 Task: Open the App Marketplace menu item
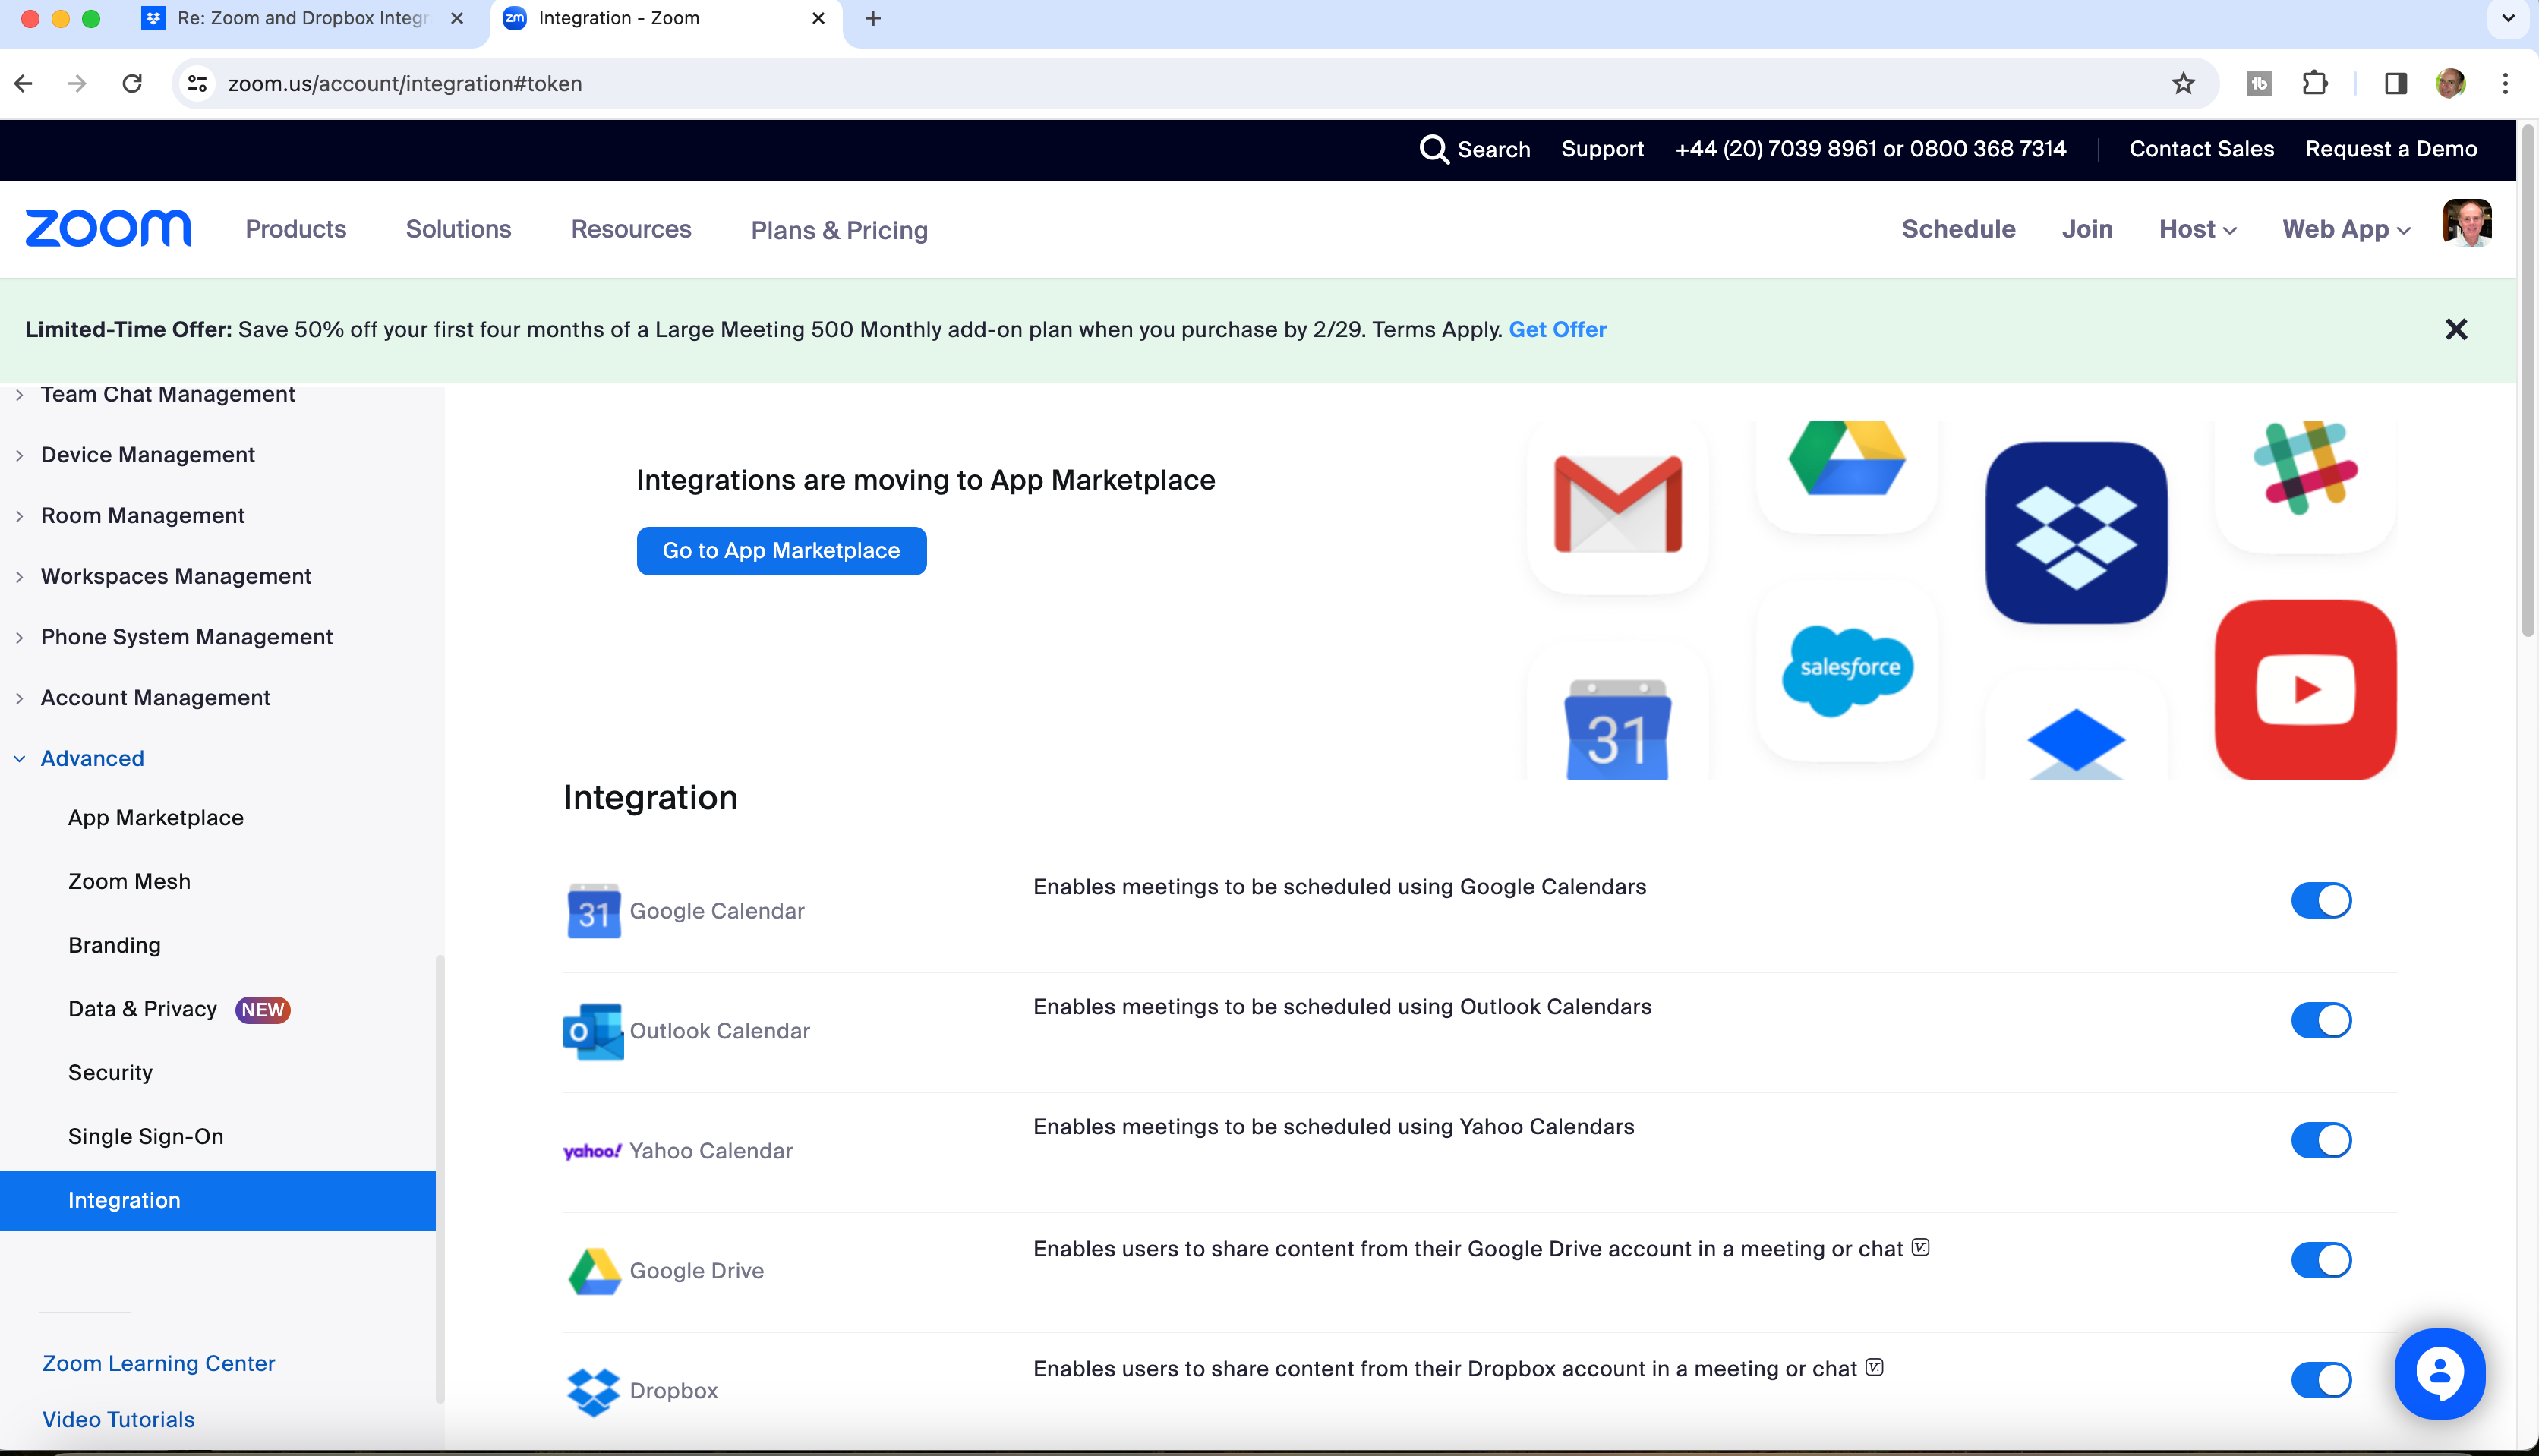coord(155,816)
